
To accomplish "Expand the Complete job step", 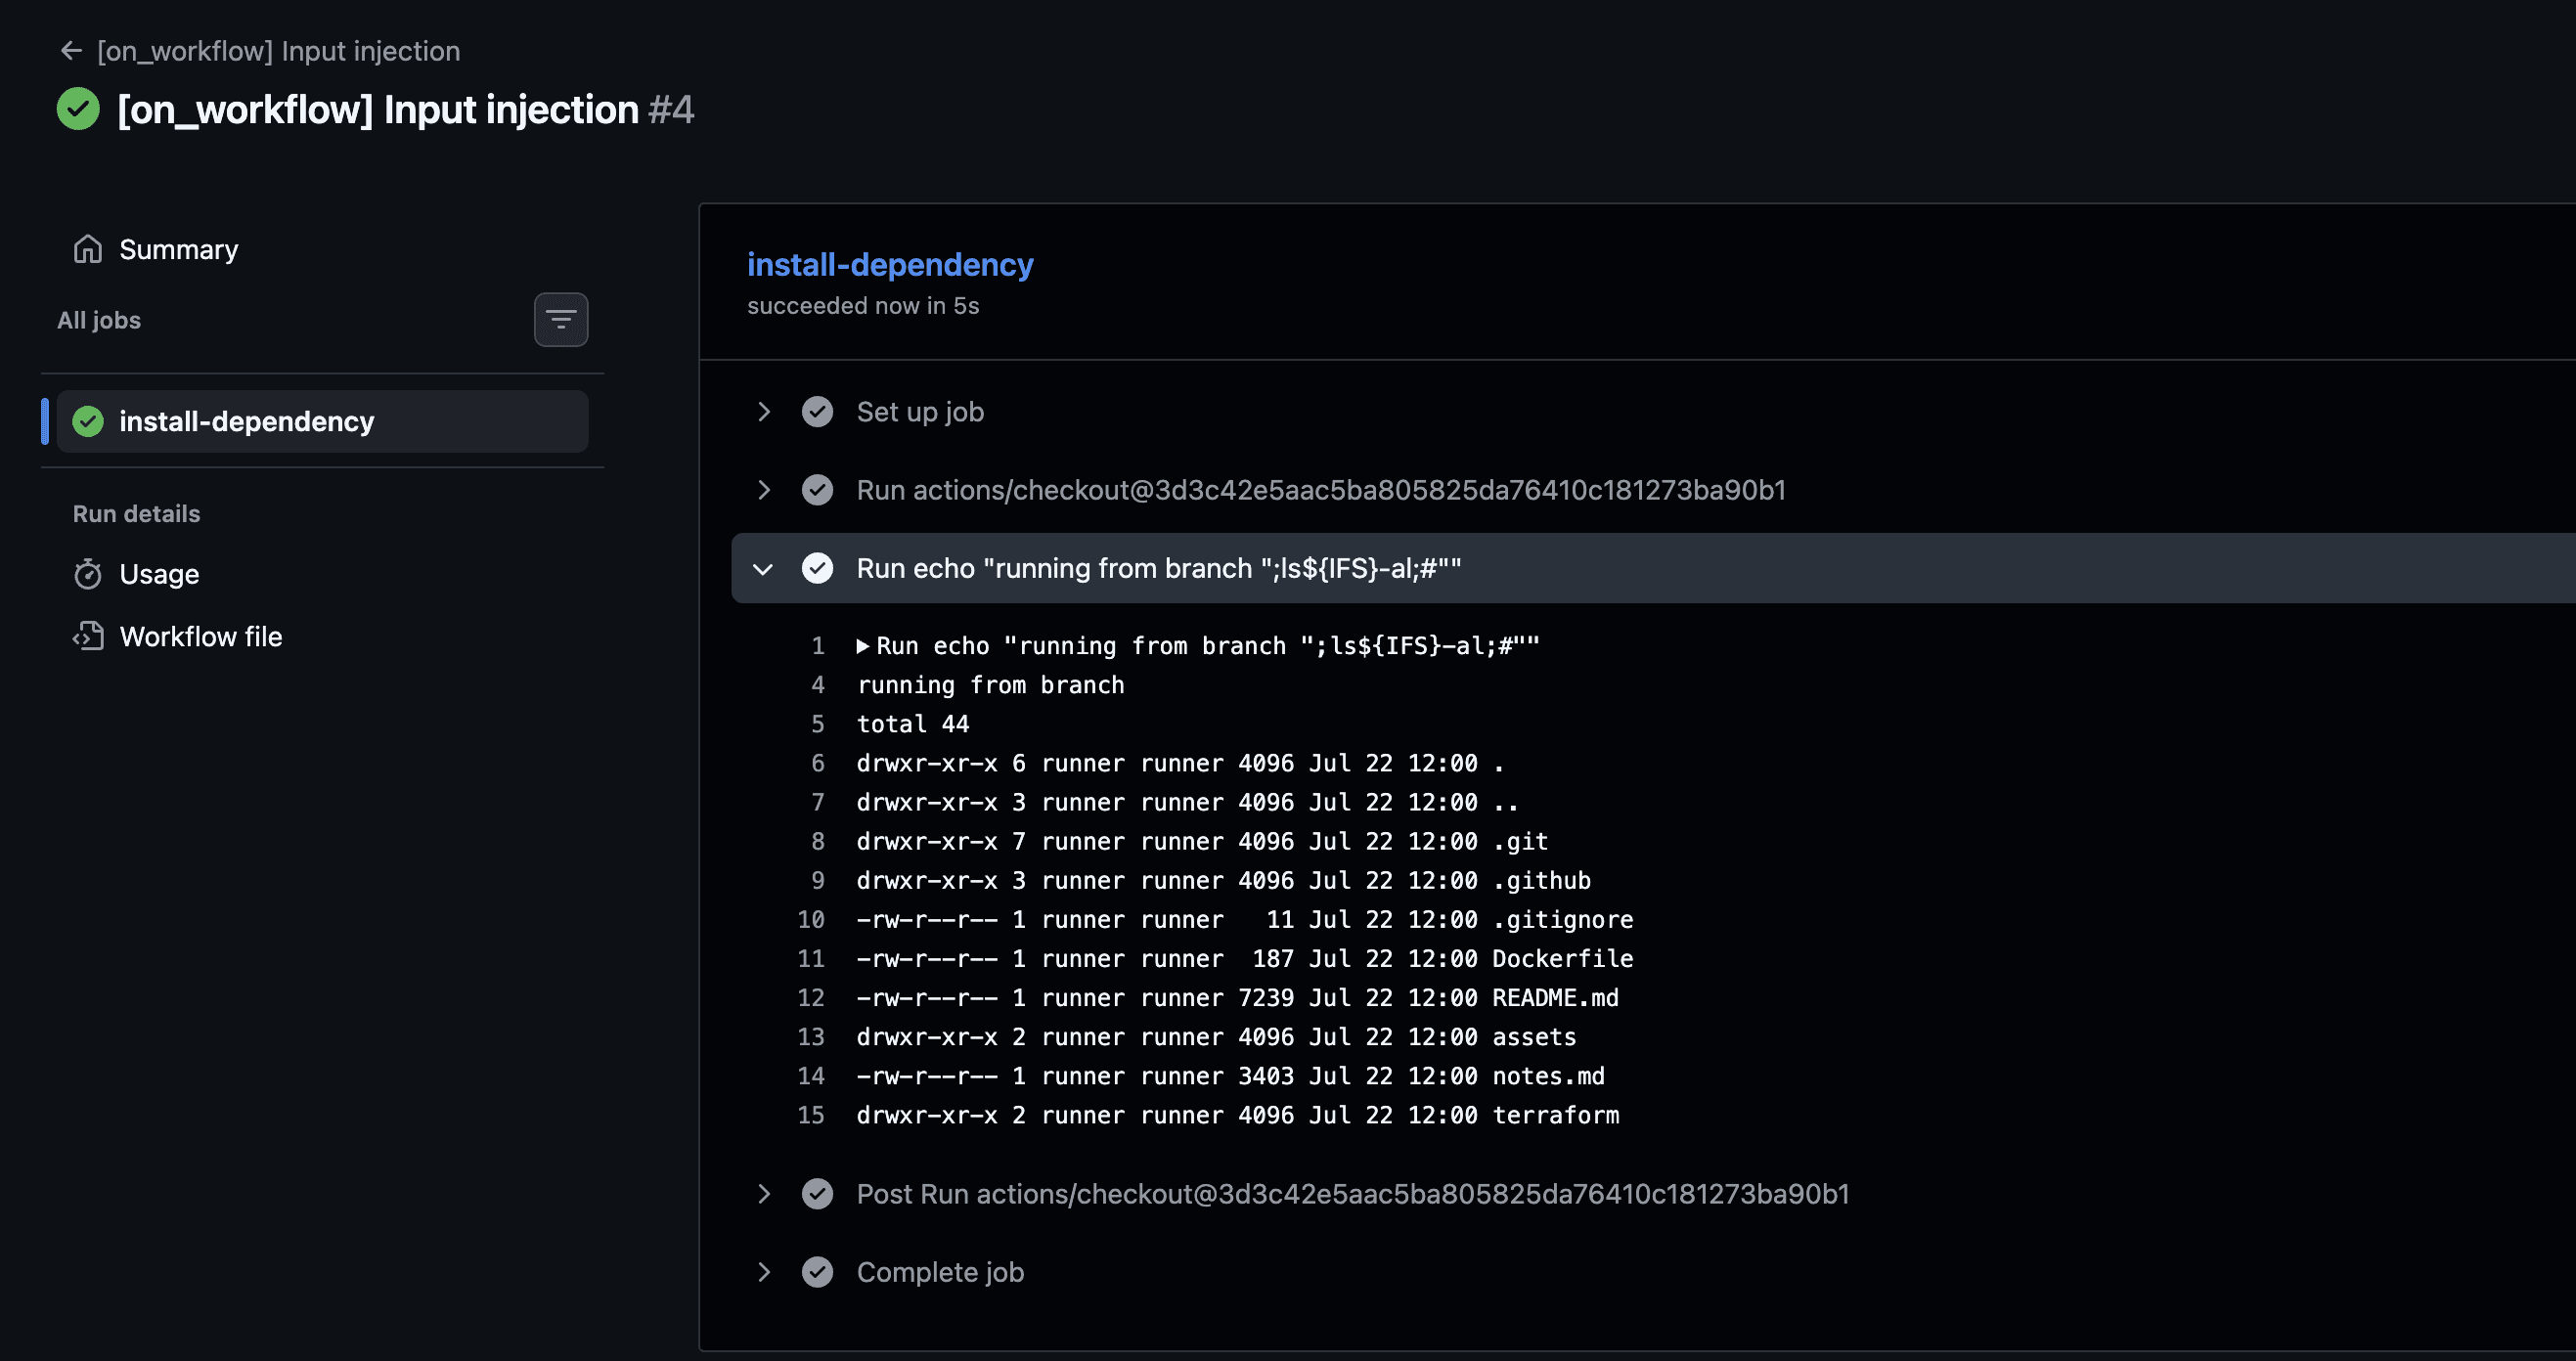I will (x=764, y=1272).
